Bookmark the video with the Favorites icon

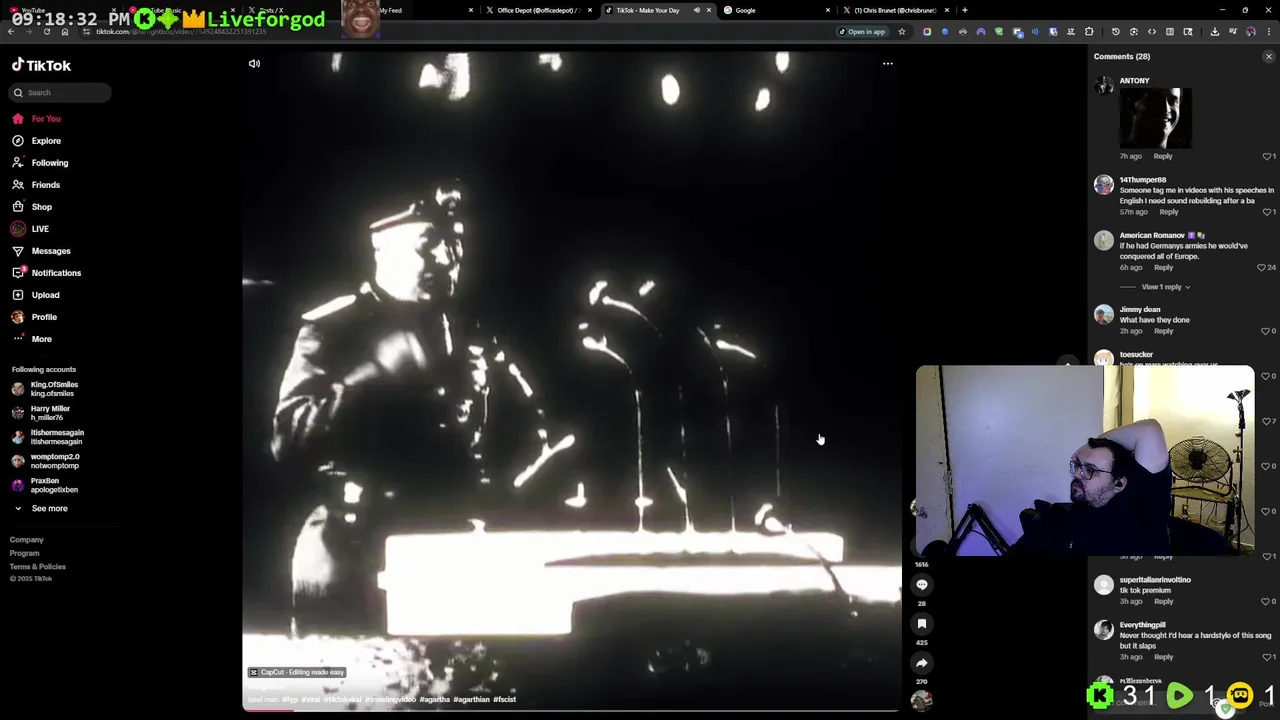922,624
